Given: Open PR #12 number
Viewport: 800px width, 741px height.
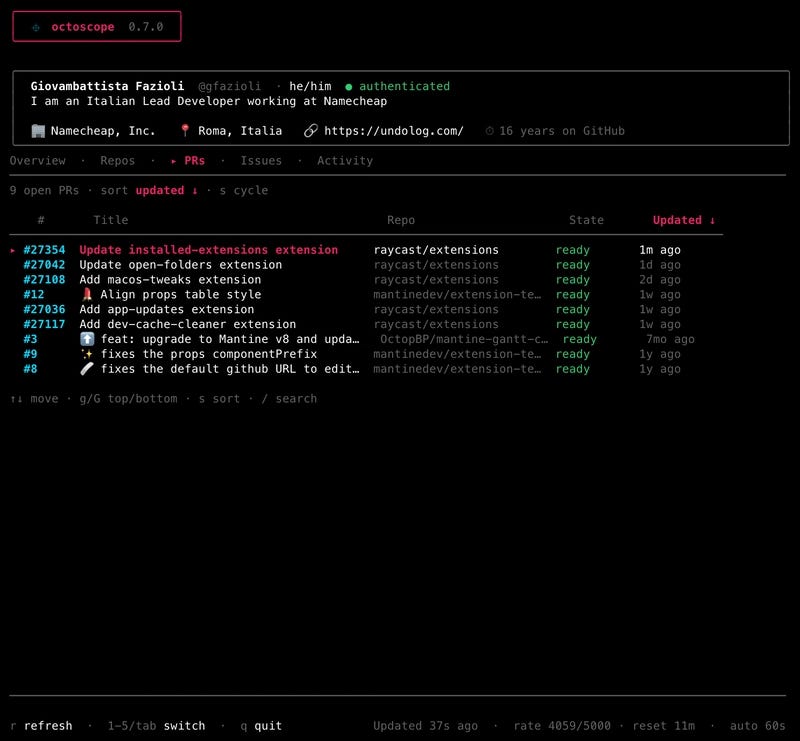Looking at the screenshot, I should (34, 294).
